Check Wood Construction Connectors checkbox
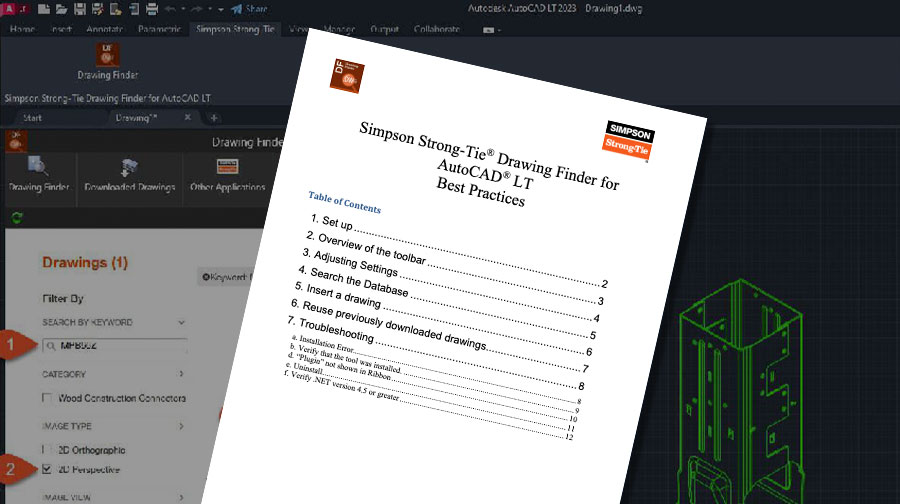The image size is (900, 504). pos(47,397)
